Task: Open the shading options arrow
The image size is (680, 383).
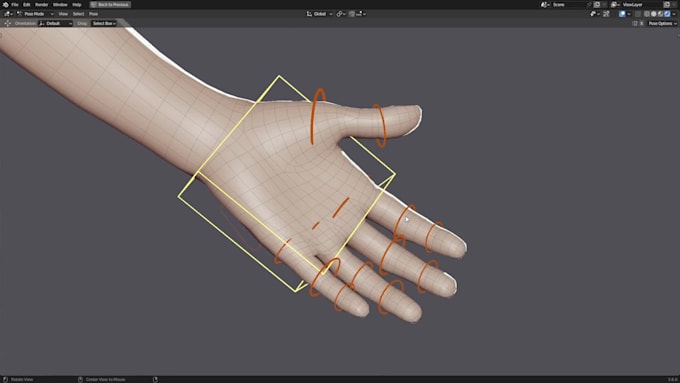Action: pyautogui.click(x=674, y=14)
